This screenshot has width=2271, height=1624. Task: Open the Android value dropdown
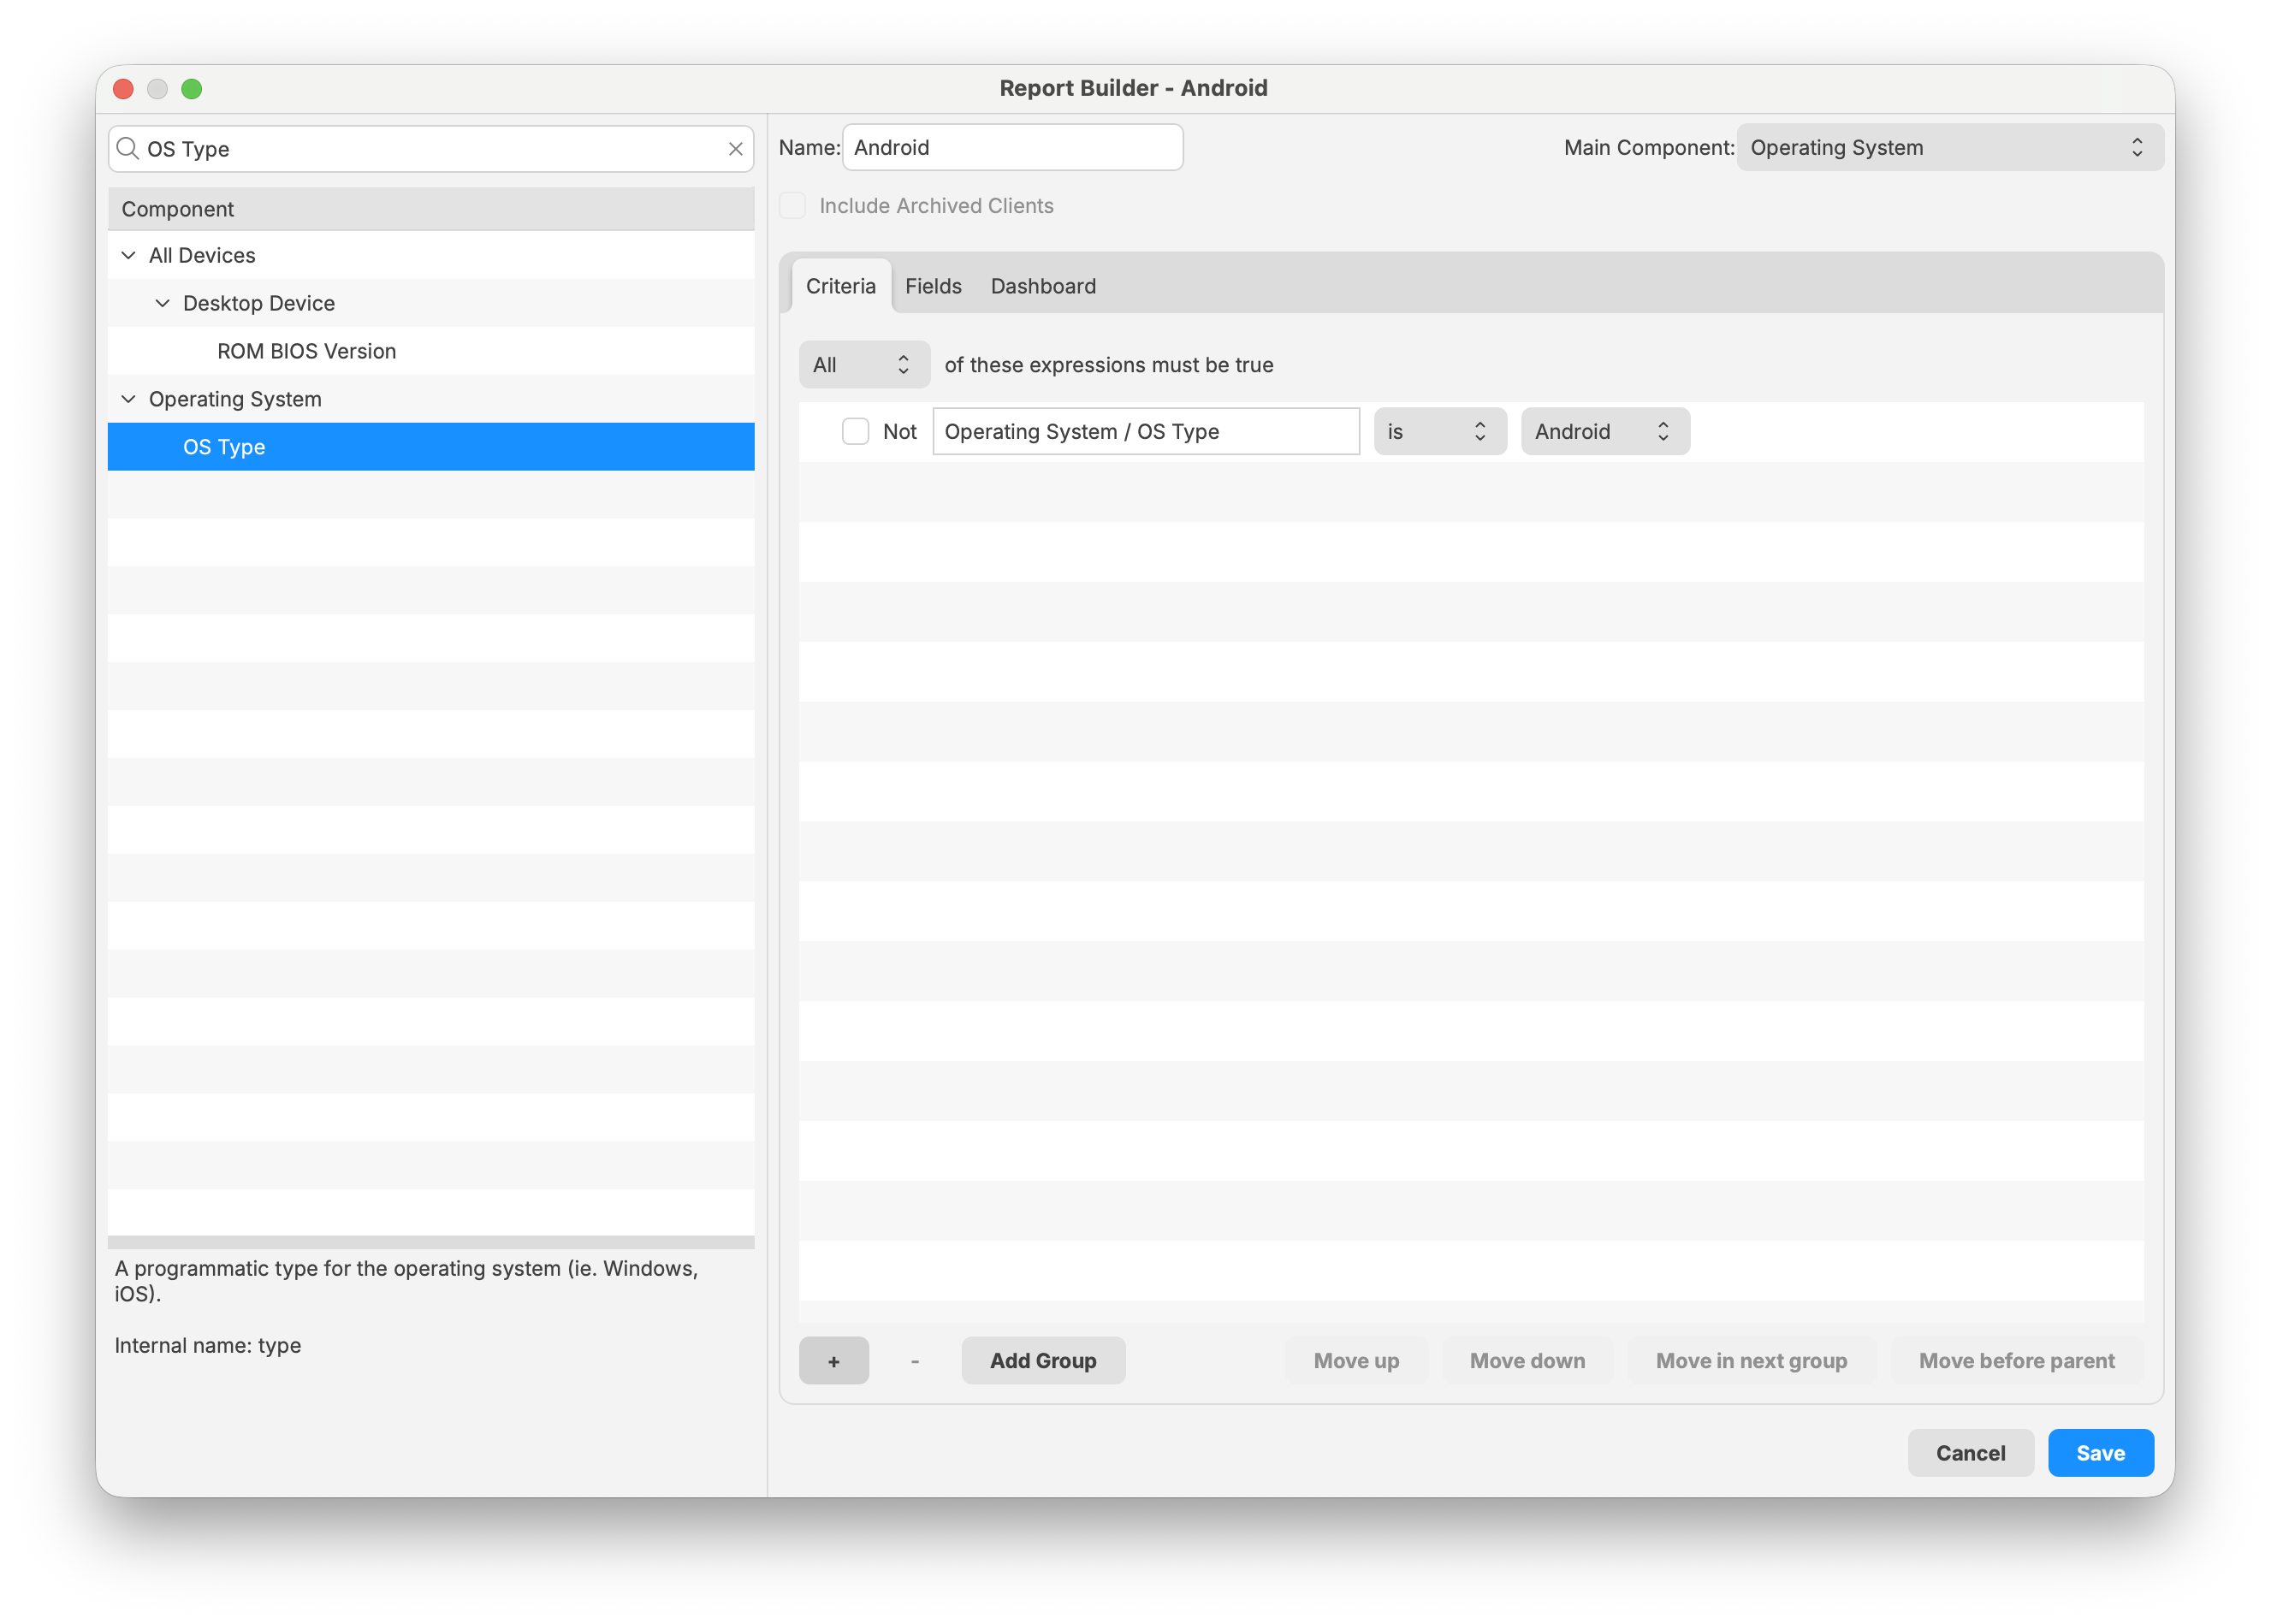point(1605,431)
